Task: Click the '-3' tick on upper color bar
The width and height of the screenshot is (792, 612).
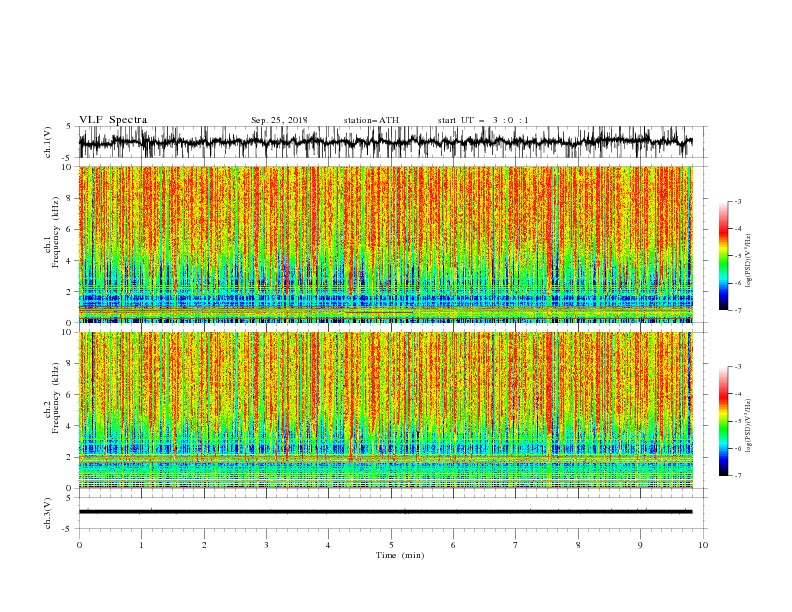Action: coord(737,201)
